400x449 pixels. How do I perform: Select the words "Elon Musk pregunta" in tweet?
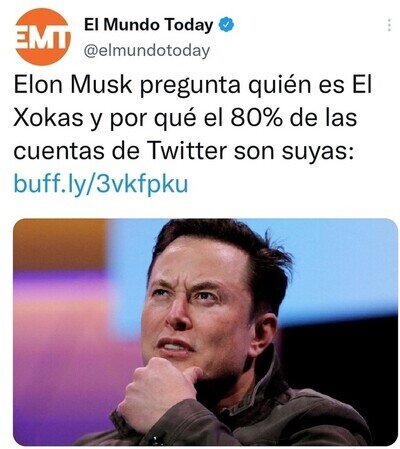point(127,85)
